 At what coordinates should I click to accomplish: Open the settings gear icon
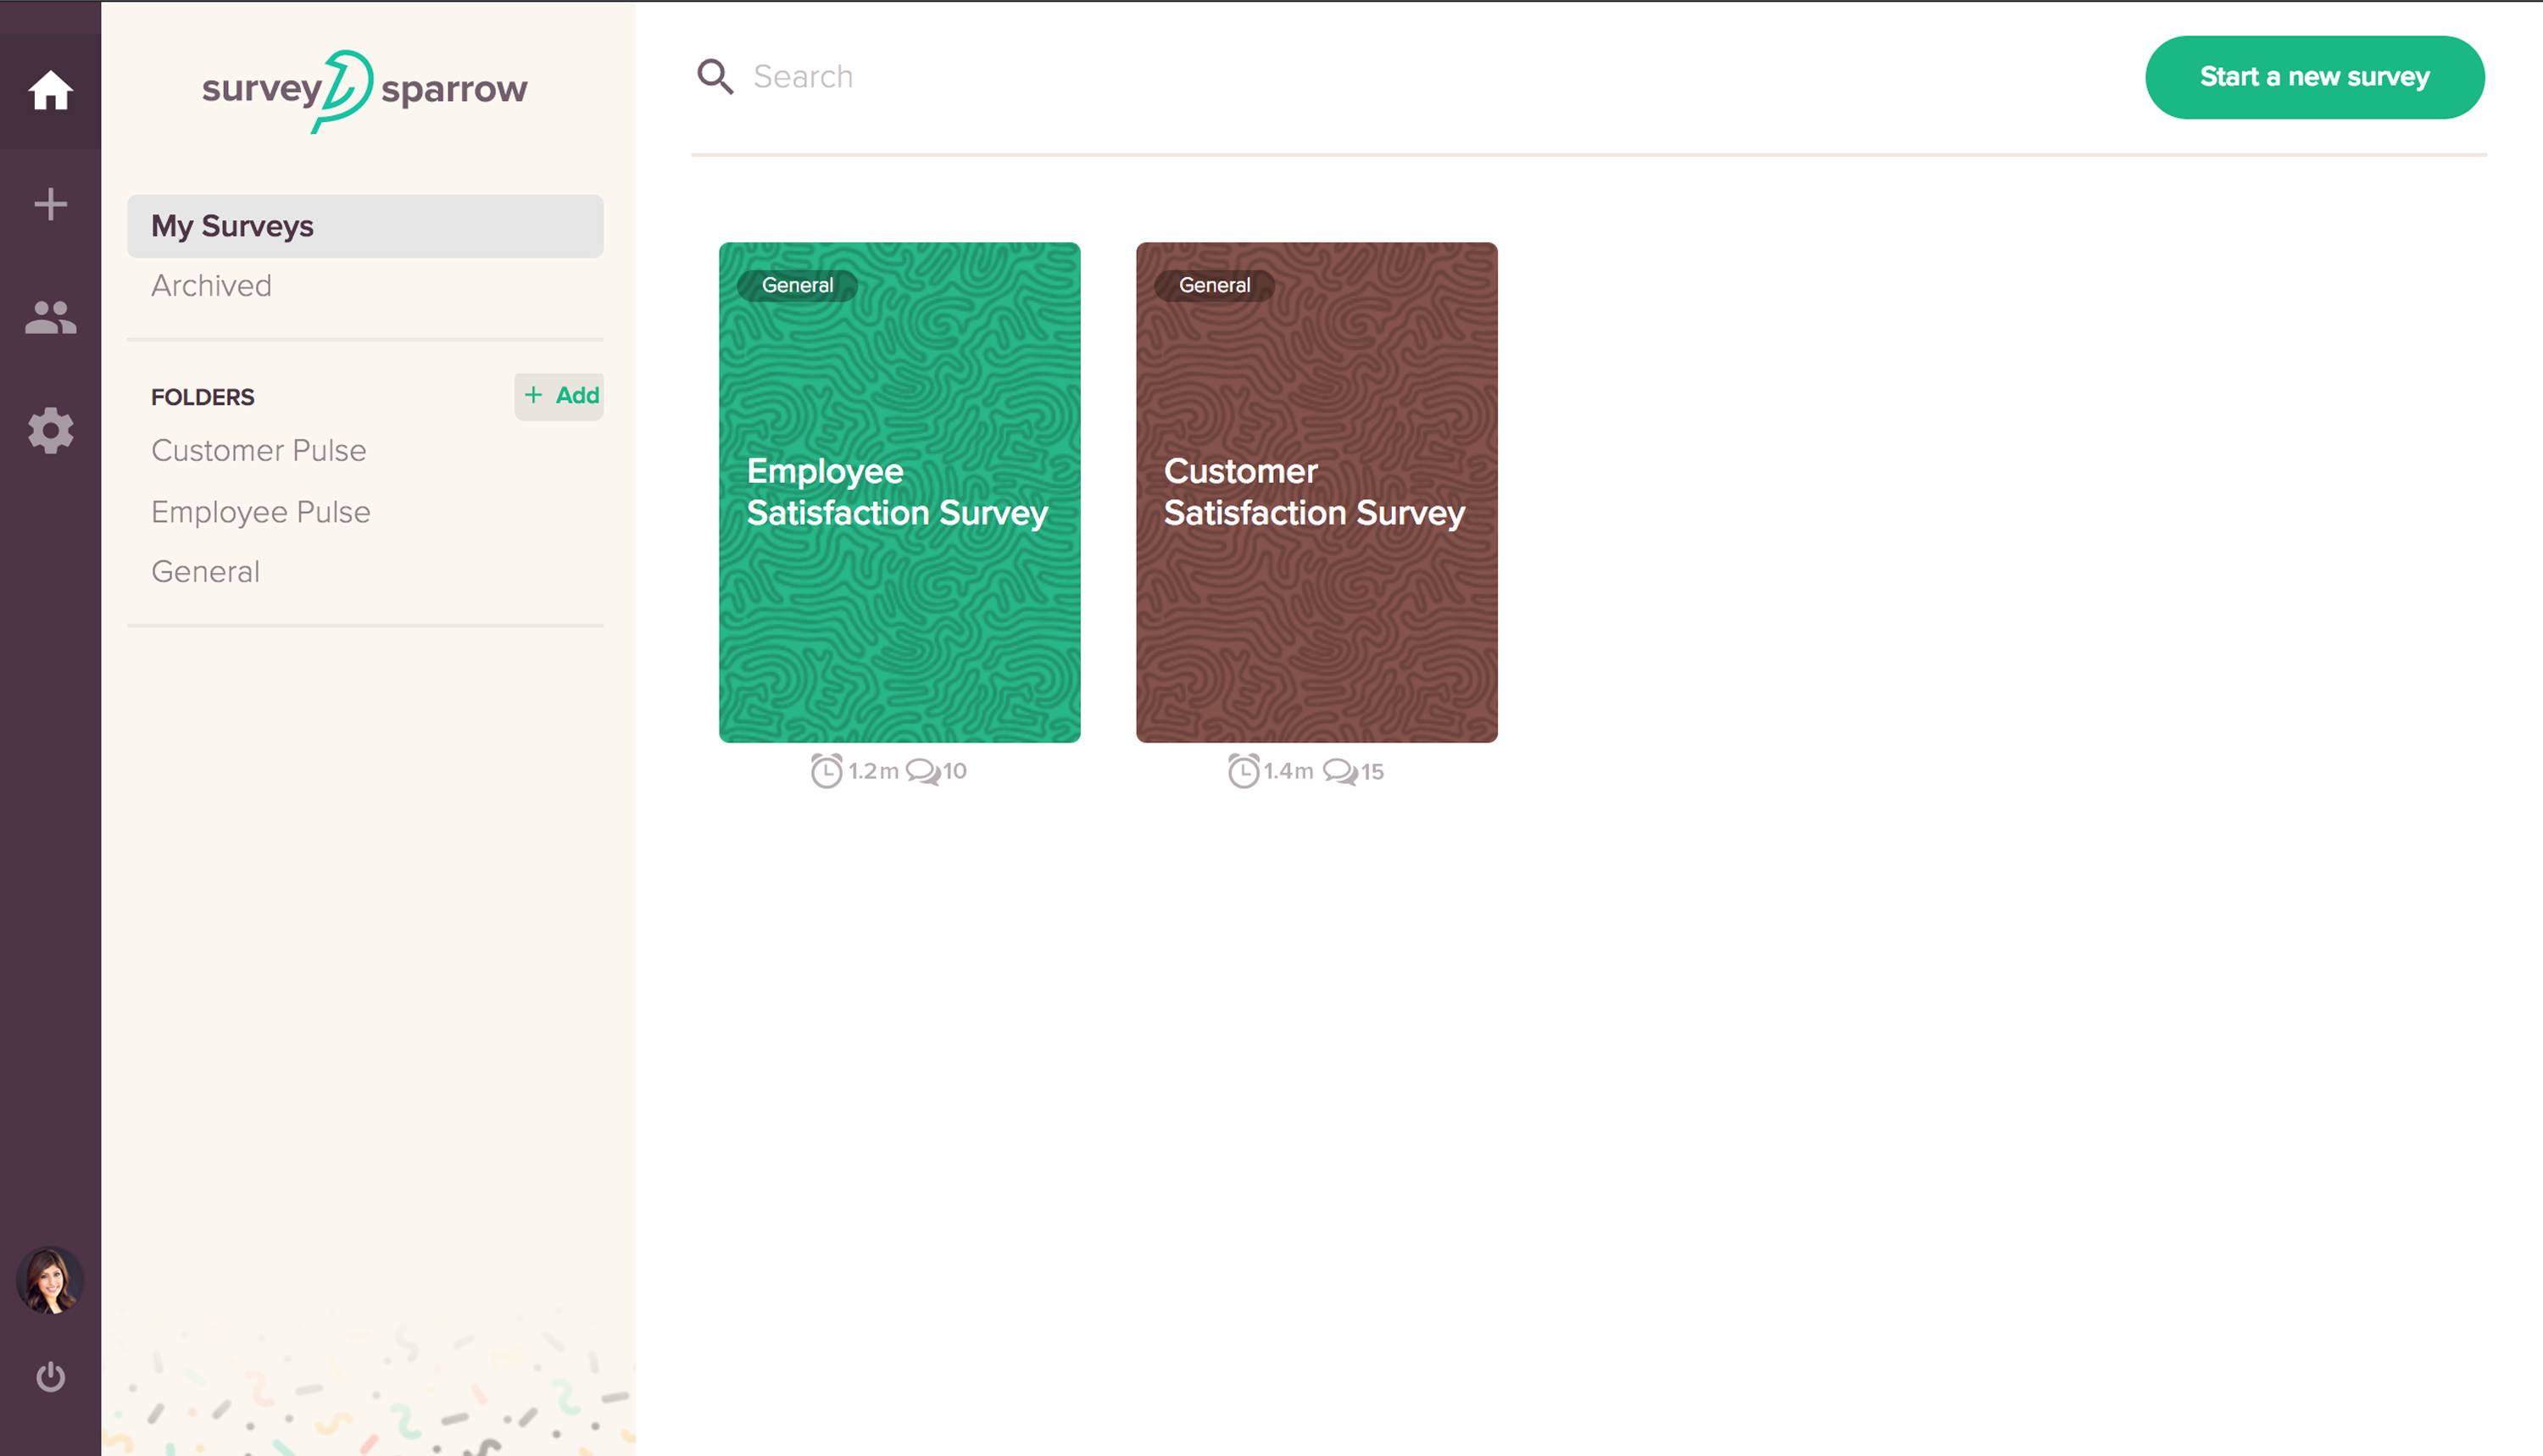click(50, 431)
